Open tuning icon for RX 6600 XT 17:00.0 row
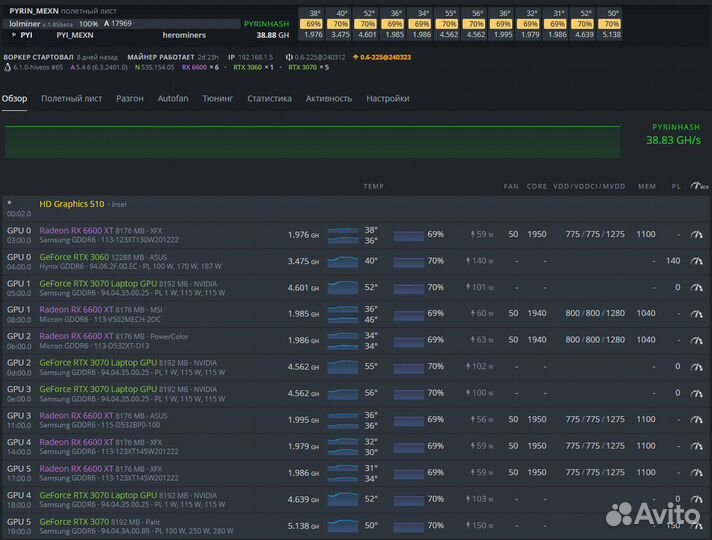 [x=696, y=473]
